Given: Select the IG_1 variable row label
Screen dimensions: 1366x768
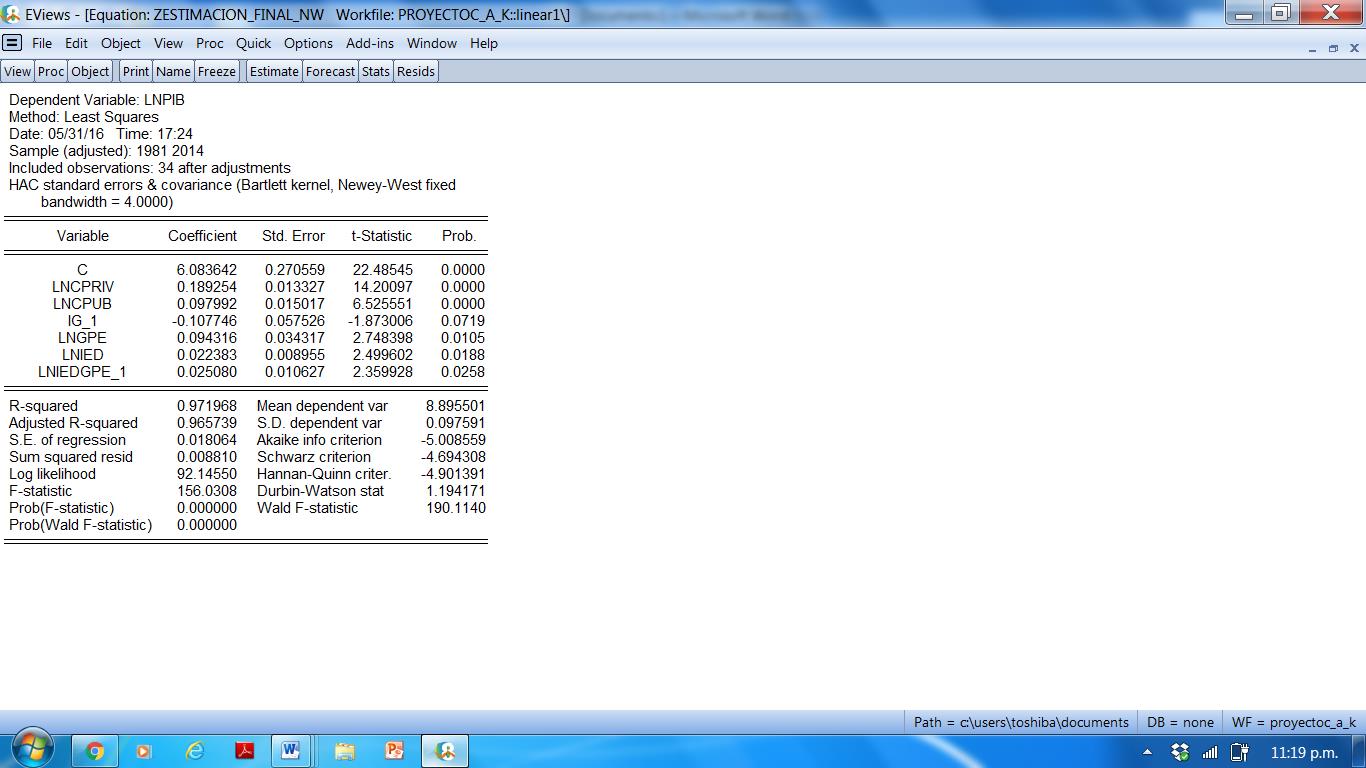Looking at the screenshot, I should [x=82, y=321].
